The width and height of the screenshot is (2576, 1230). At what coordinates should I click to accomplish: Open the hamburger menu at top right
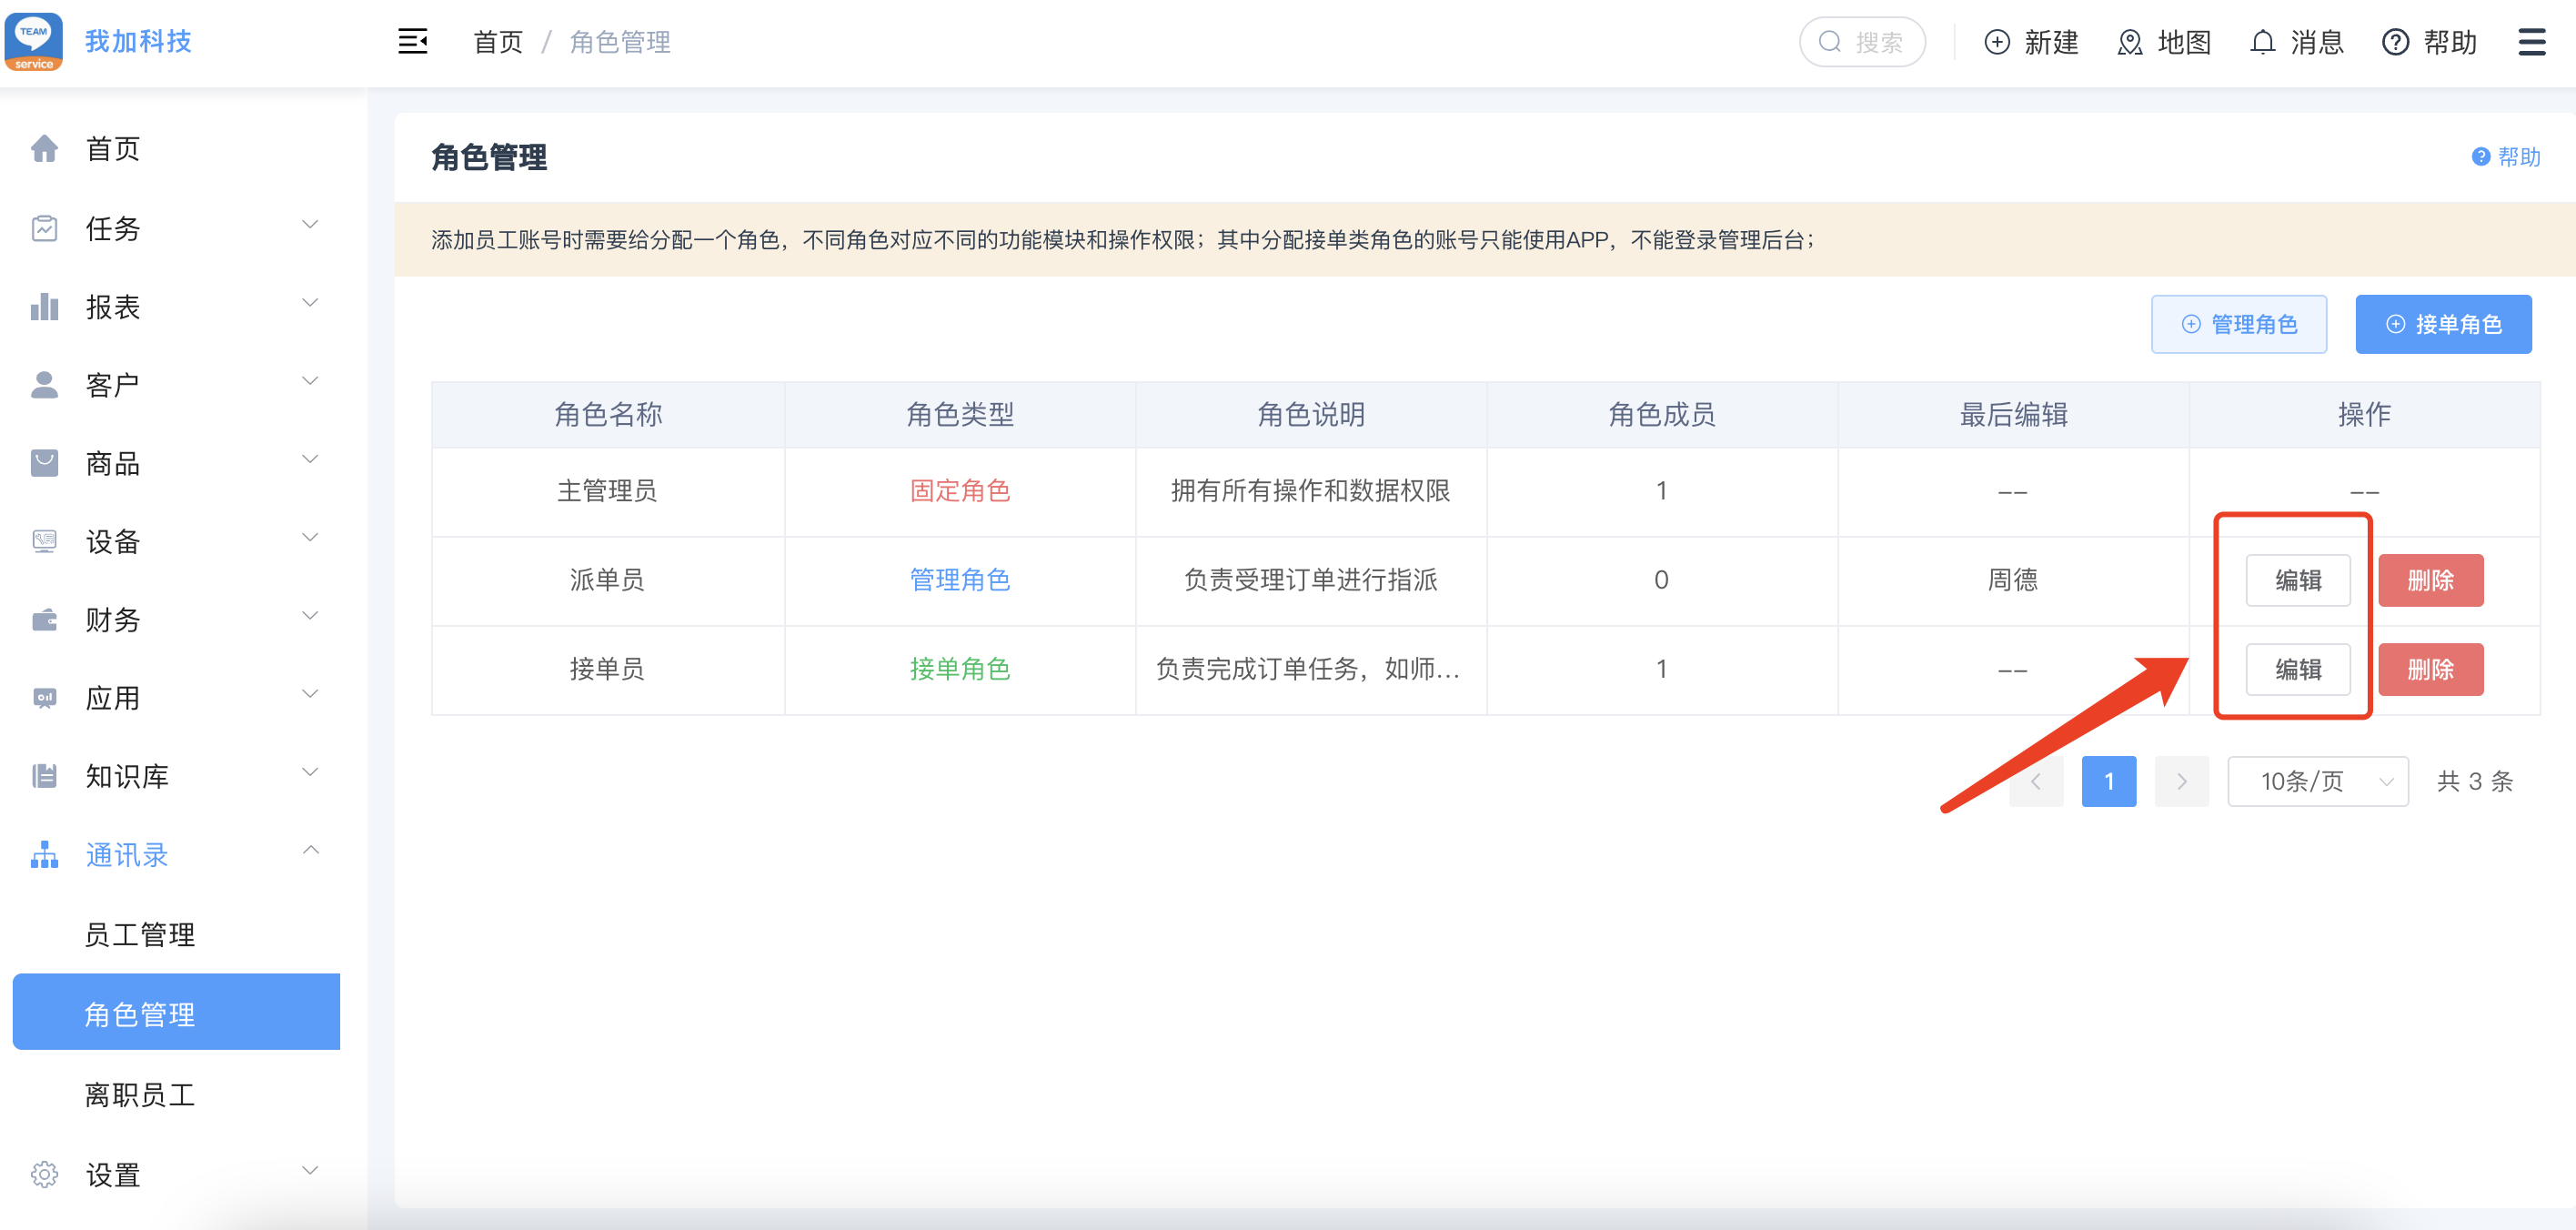click(2531, 42)
